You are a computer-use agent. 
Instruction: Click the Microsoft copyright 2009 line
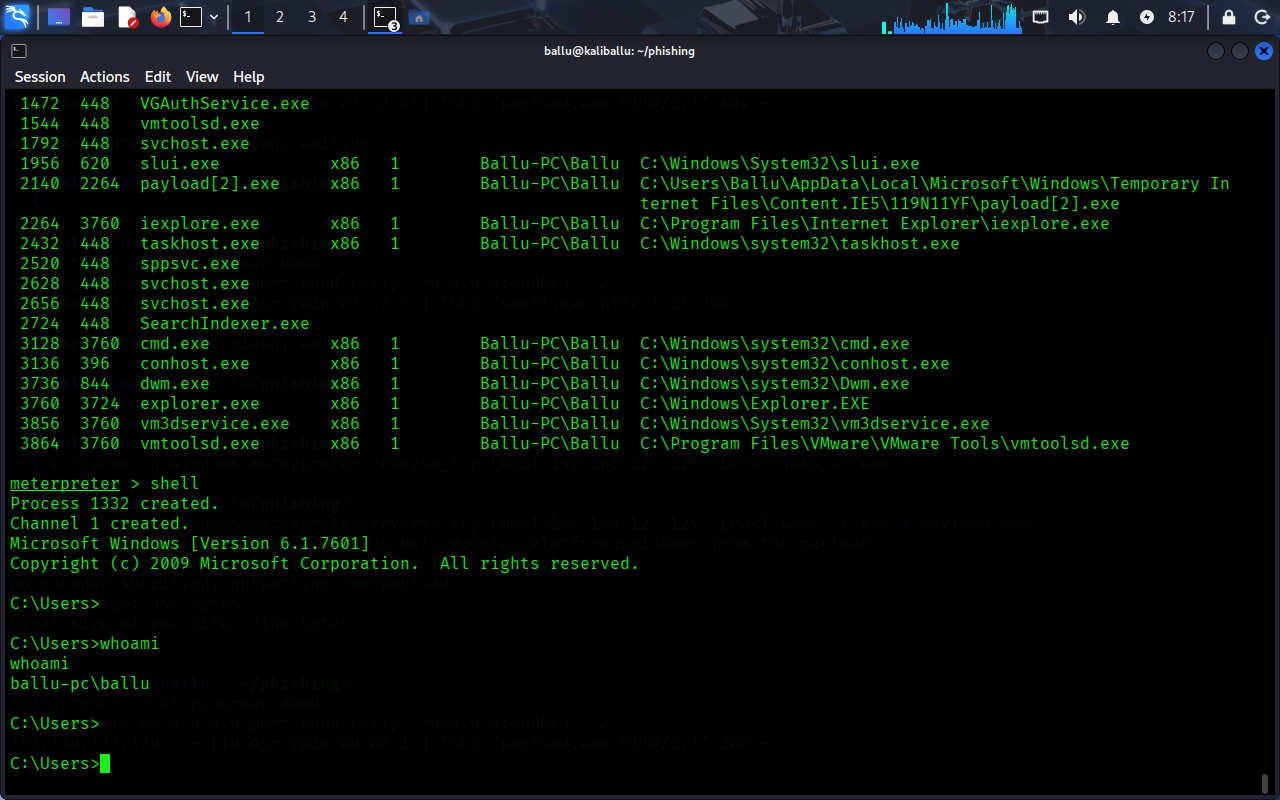click(x=325, y=564)
